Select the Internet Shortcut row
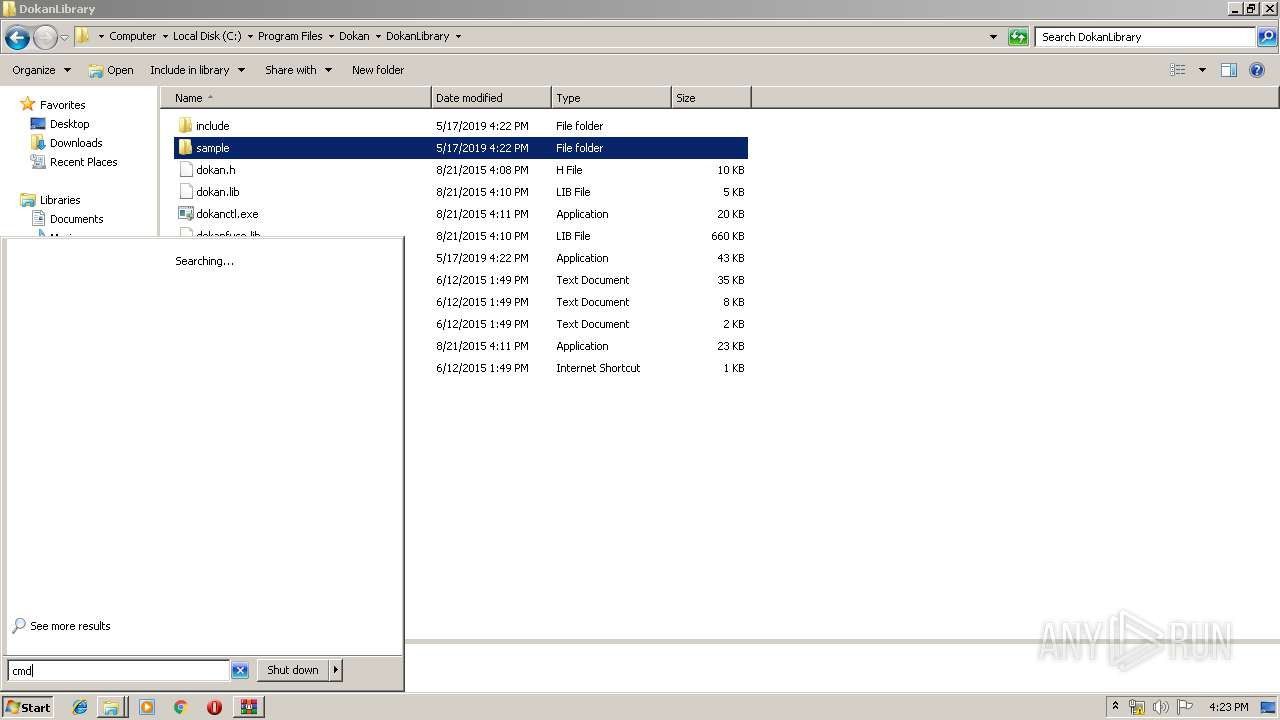The image size is (1280, 720). [x=576, y=368]
